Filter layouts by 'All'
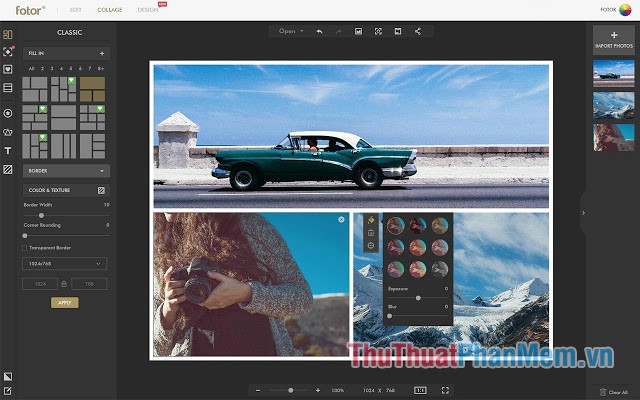This screenshot has height=400, width=640. click(x=31, y=69)
